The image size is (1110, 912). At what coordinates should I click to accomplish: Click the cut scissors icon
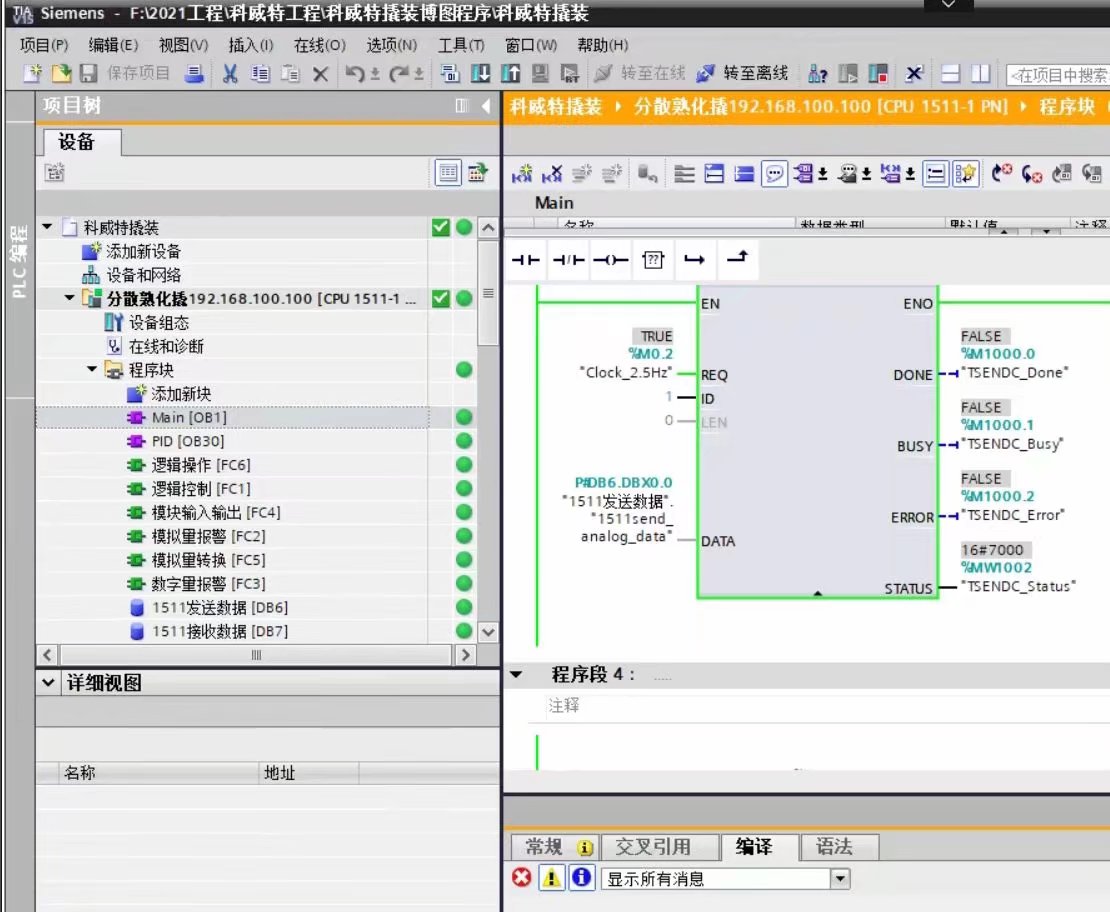pos(230,74)
